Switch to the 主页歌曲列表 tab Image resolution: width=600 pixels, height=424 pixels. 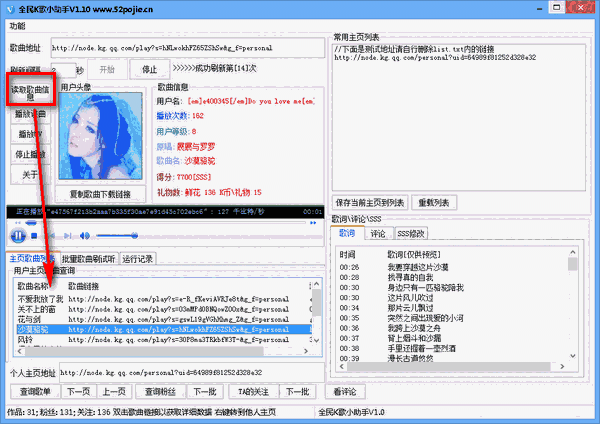(33, 258)
